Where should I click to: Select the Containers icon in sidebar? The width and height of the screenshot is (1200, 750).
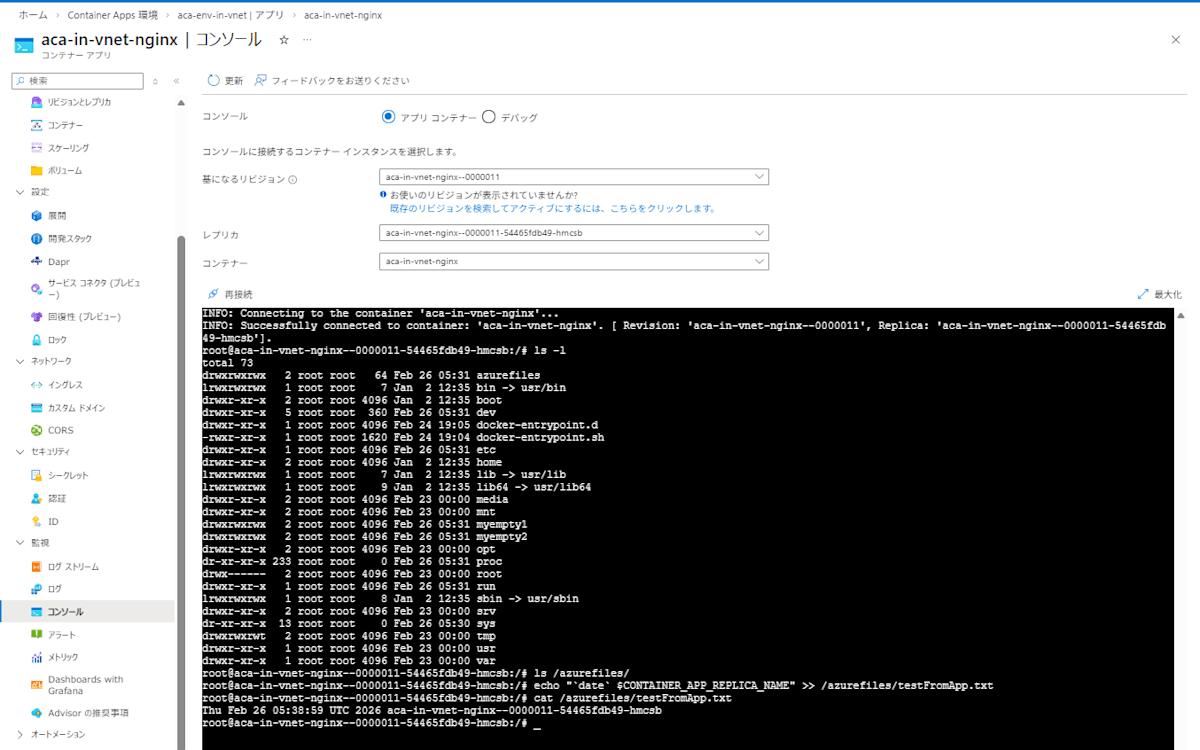[37, 125]
